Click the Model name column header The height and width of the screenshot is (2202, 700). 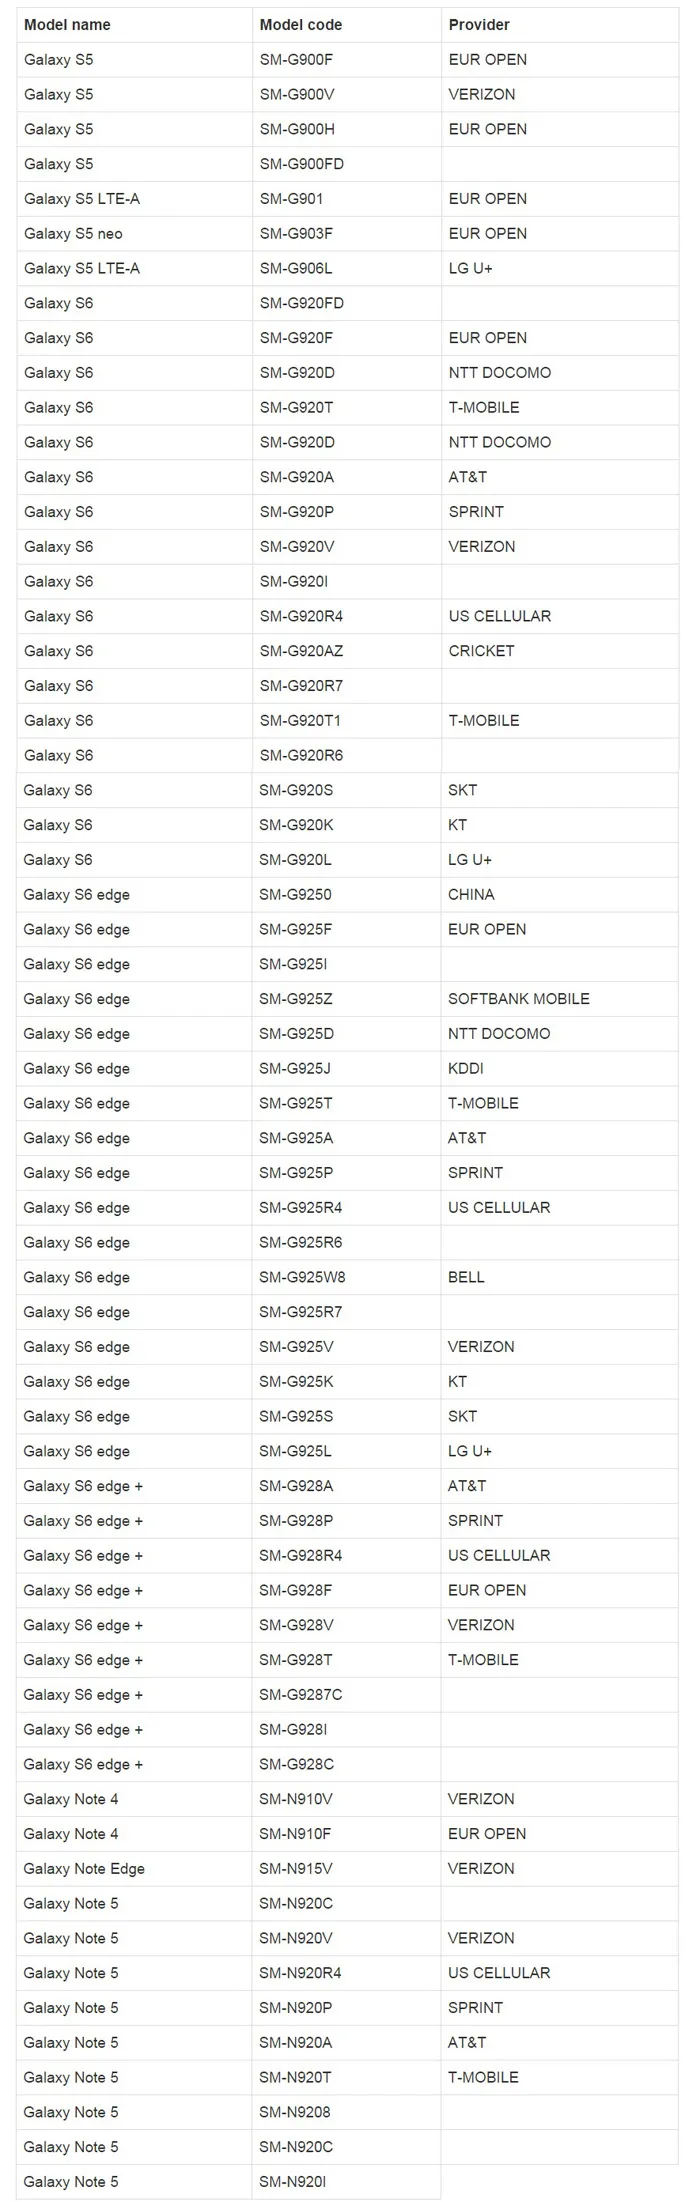(67, 24)
